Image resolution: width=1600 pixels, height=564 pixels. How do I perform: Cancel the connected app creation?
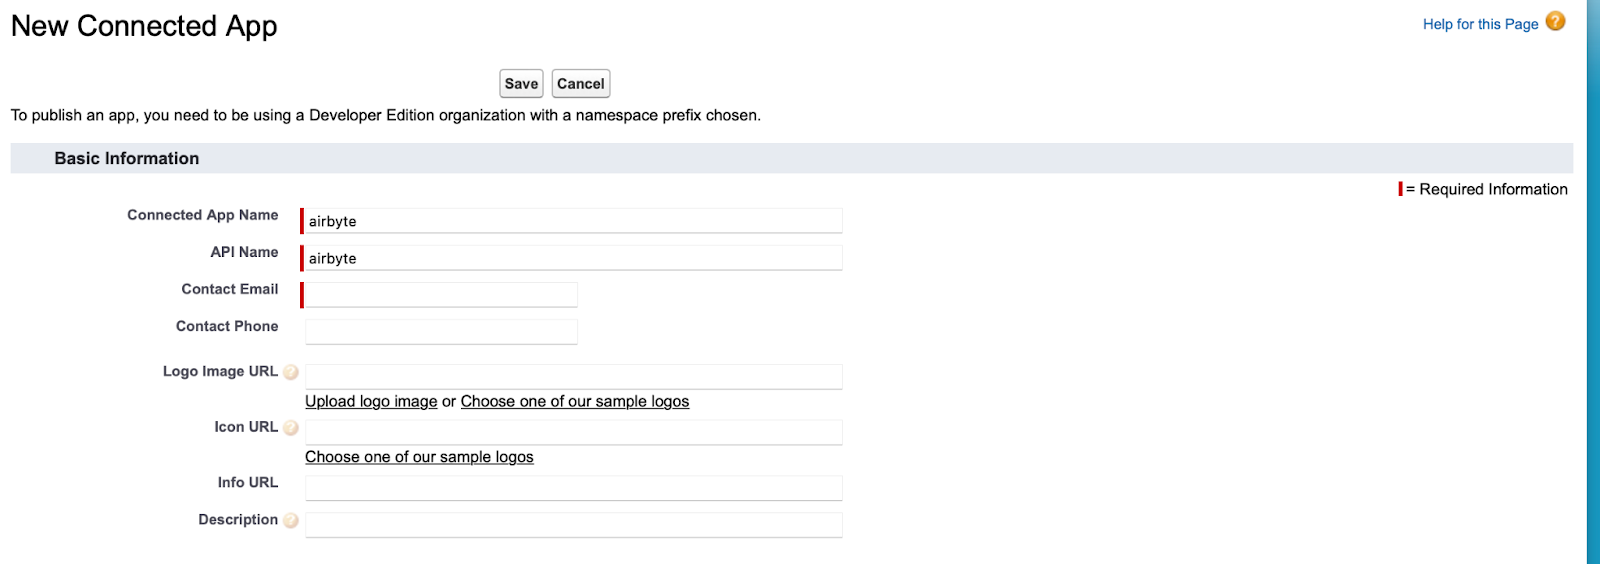click(x=581, y=84)
